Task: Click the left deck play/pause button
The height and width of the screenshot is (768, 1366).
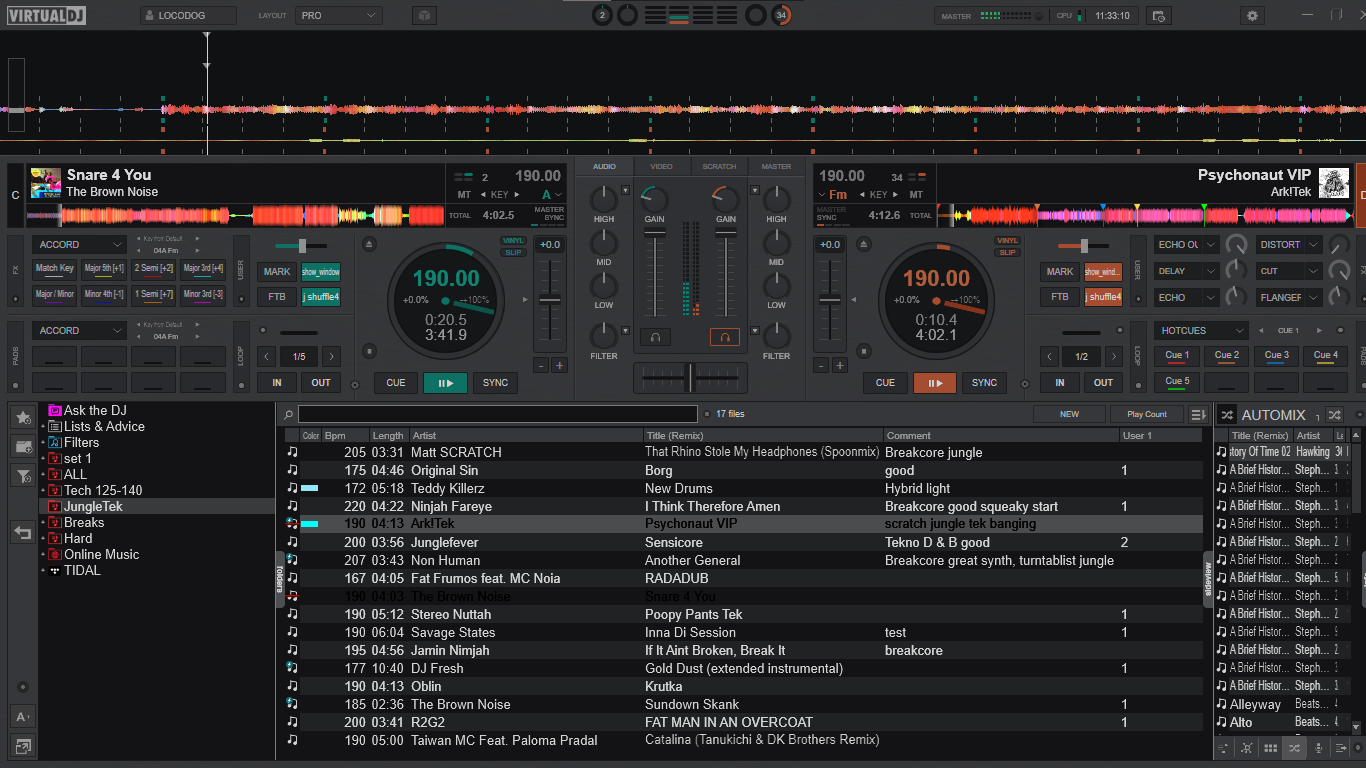Action: coord(445,382)
